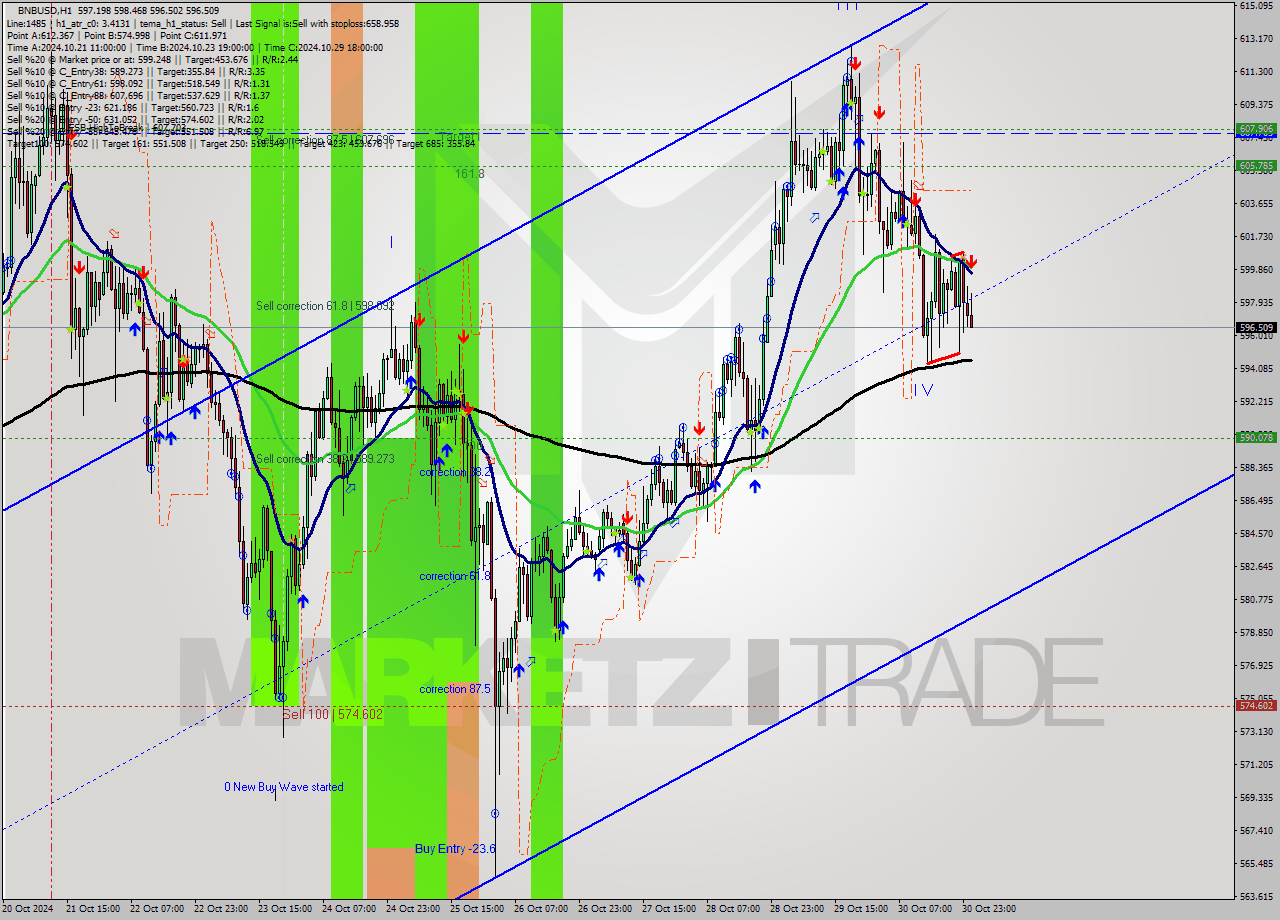Click the '20 Oct 2024' date label
1280x920 pixels.
[27, 909]
